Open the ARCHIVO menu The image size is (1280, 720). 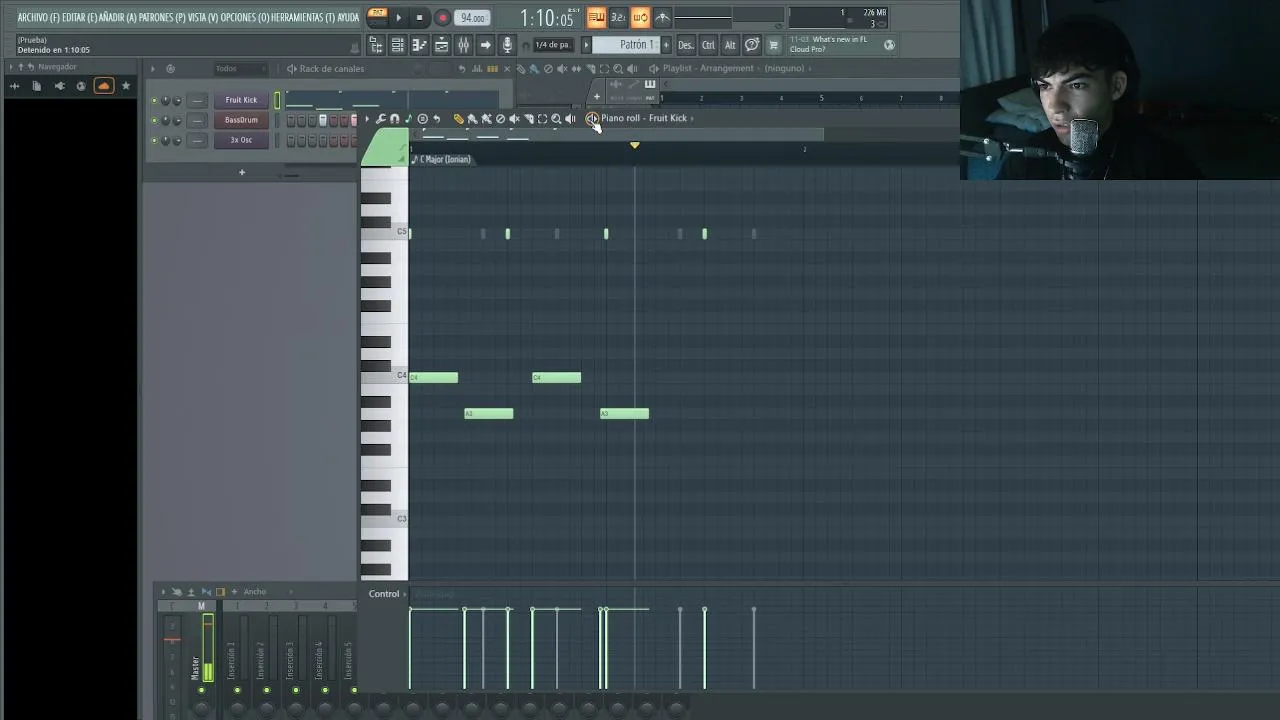click(x=38, y=17)
